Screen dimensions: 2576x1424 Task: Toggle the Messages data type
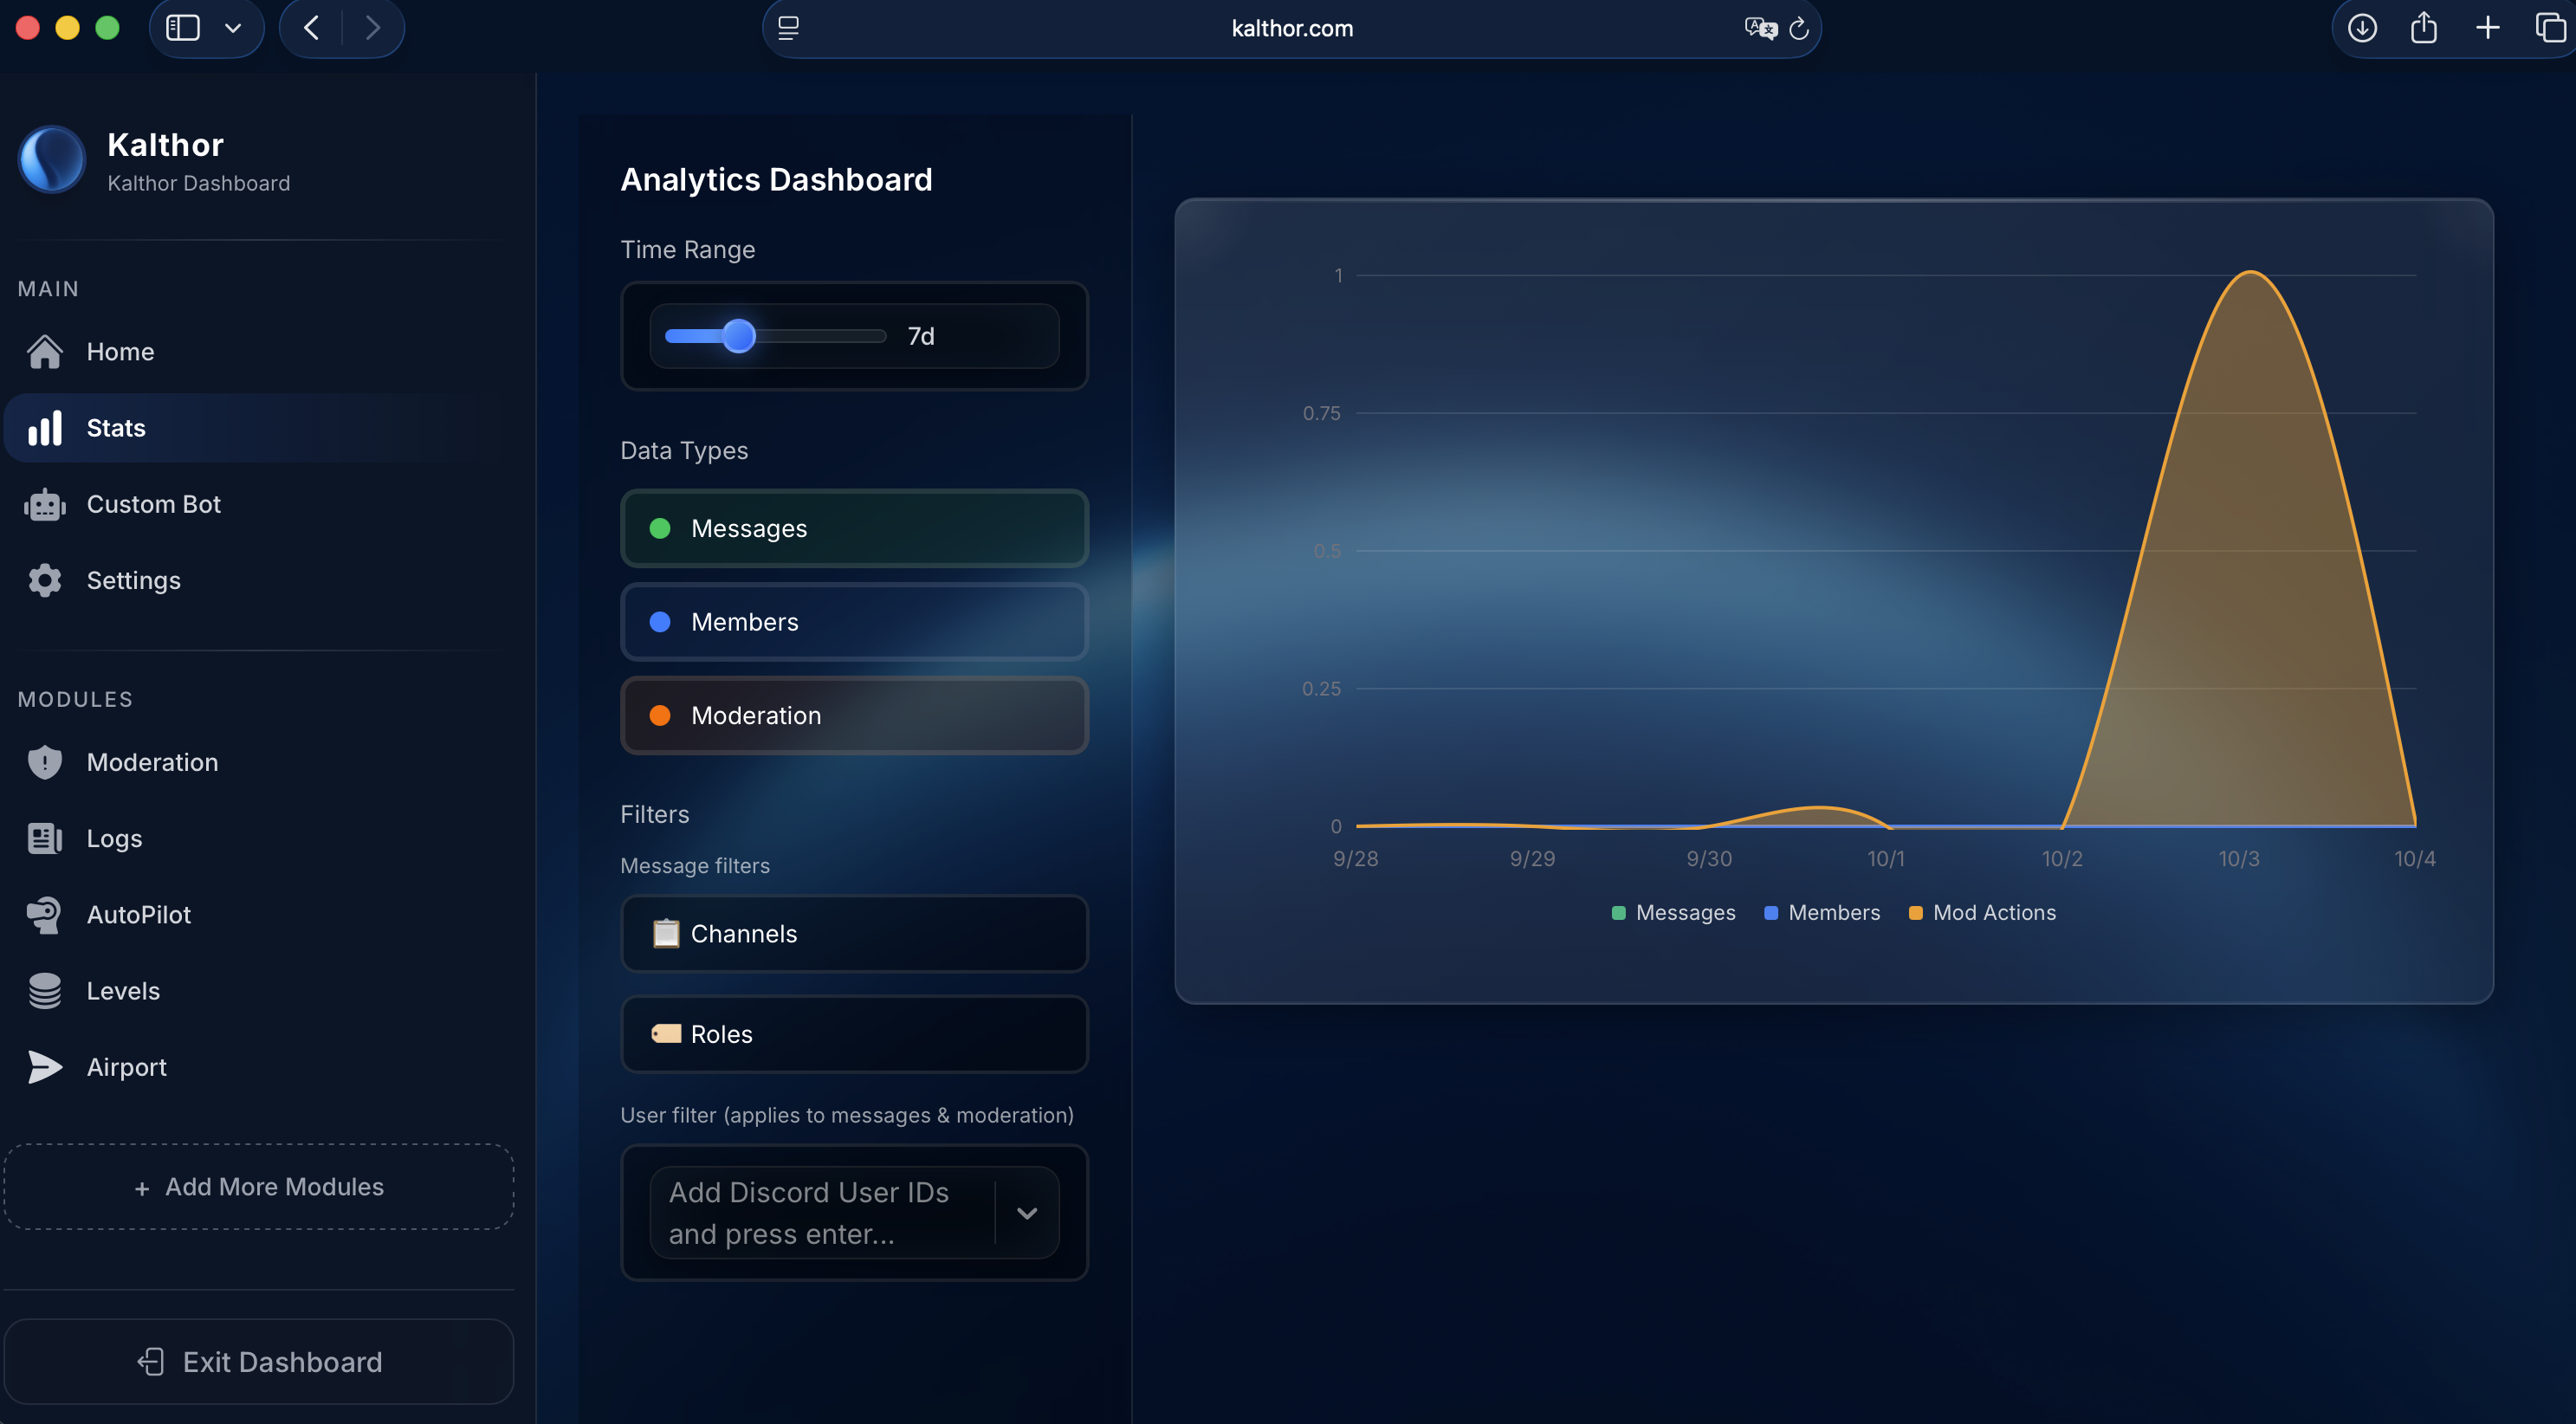tap(853, 528)
